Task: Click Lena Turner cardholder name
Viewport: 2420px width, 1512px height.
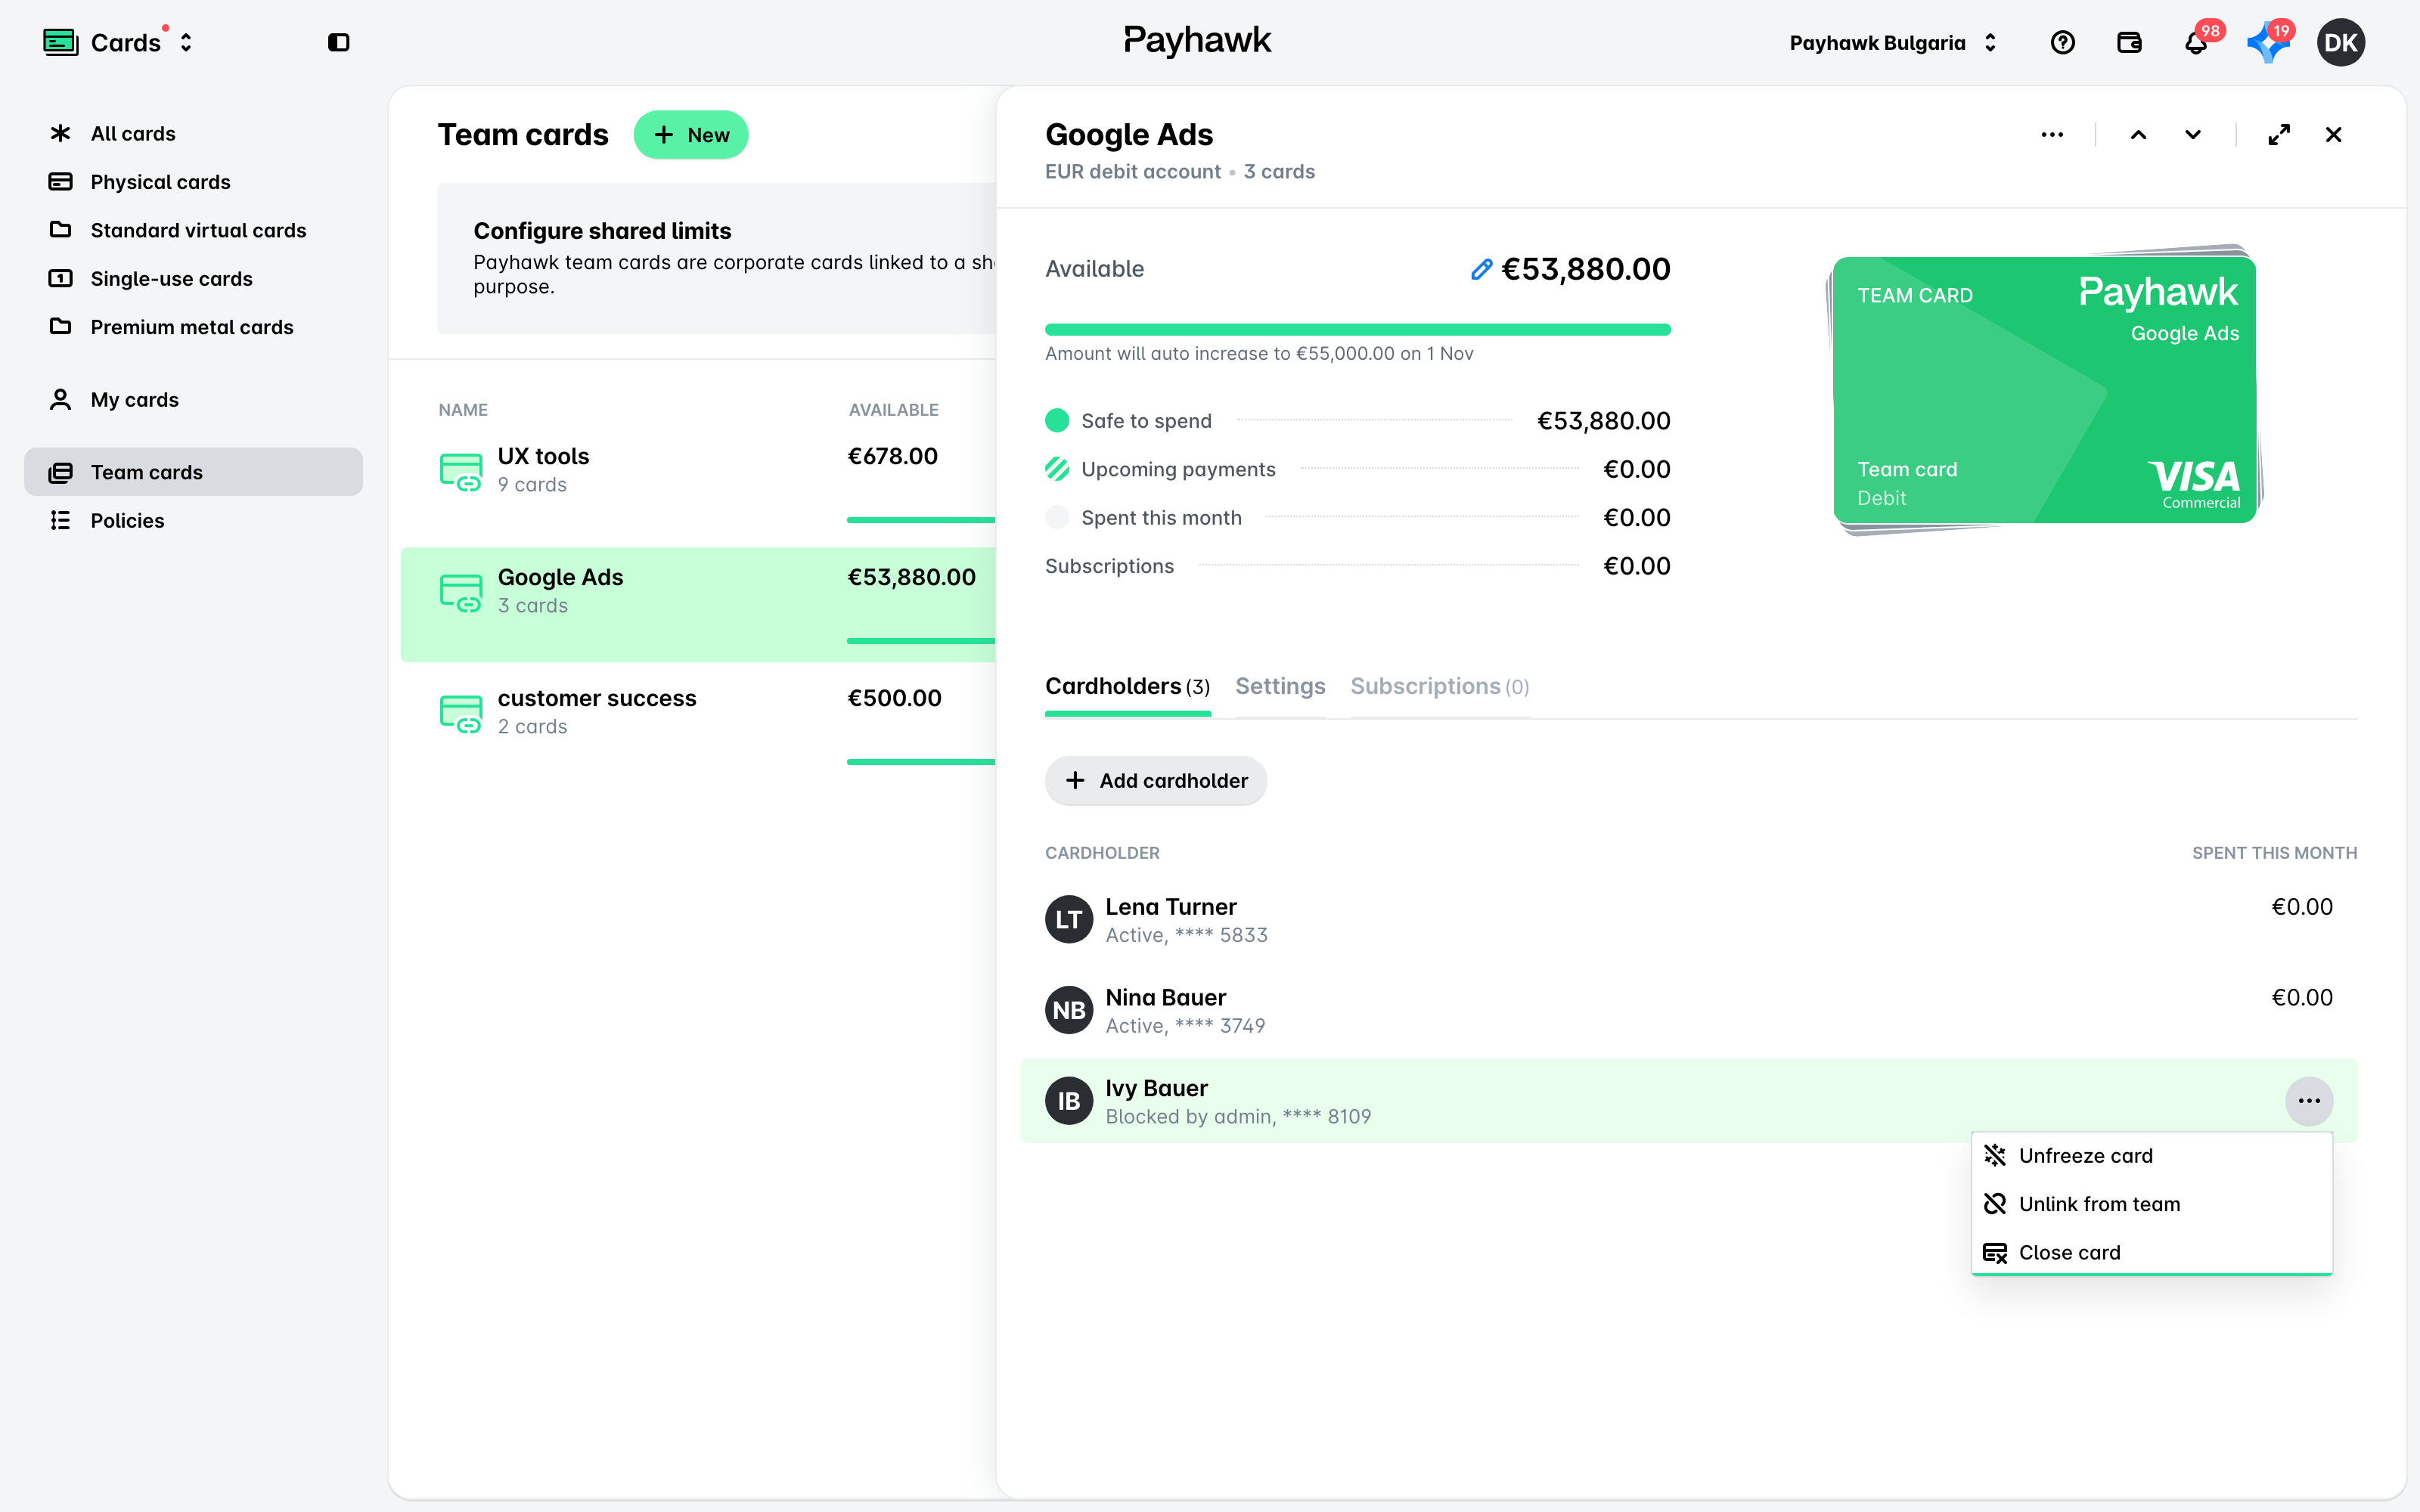Action: (x=1170, y=907)
